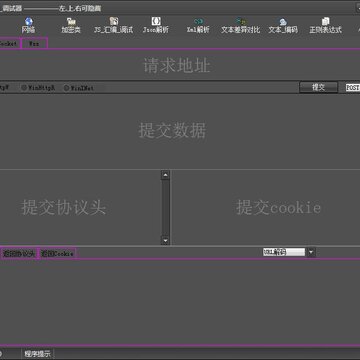Select the WinHttpR radio option
This screenshot has height=360, width=360.
[x=38, y=88]
